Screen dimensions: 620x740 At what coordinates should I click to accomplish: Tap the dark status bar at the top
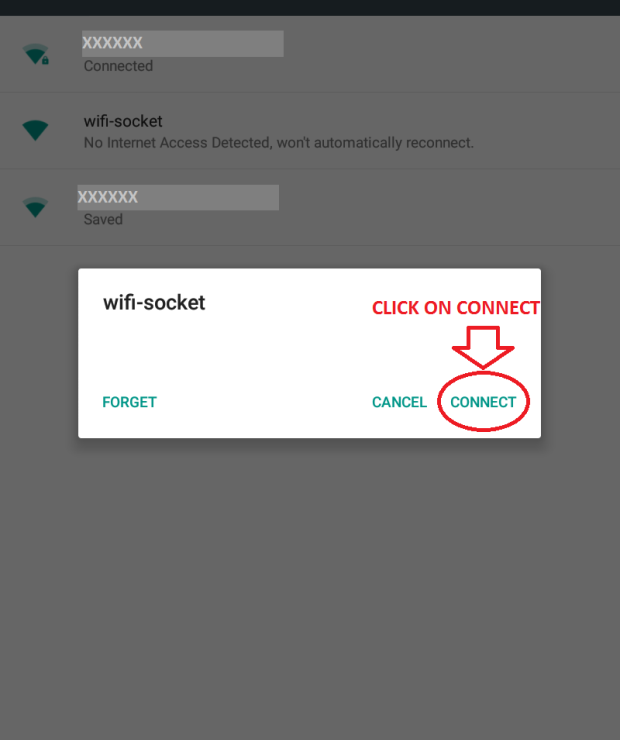click(x=310, y=8)
